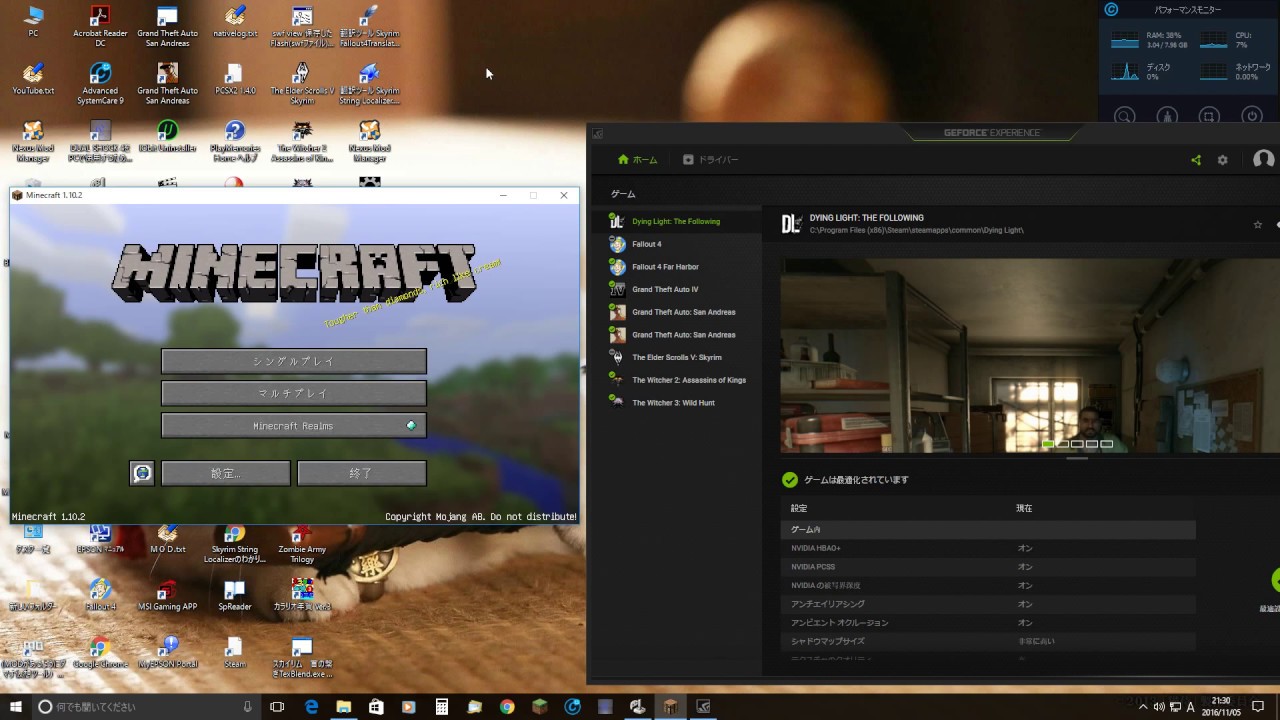Open GeForce Experience user account avatar
Image resolution: width=1280 pixels, height=720 pixels.
[x=1264, y=160]
